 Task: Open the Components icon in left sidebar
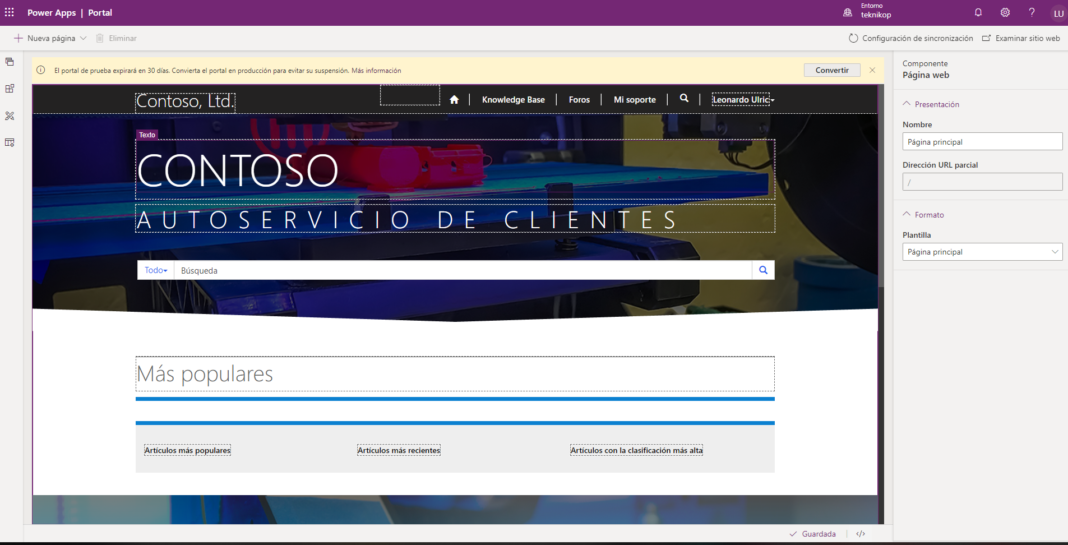(10, 89)
